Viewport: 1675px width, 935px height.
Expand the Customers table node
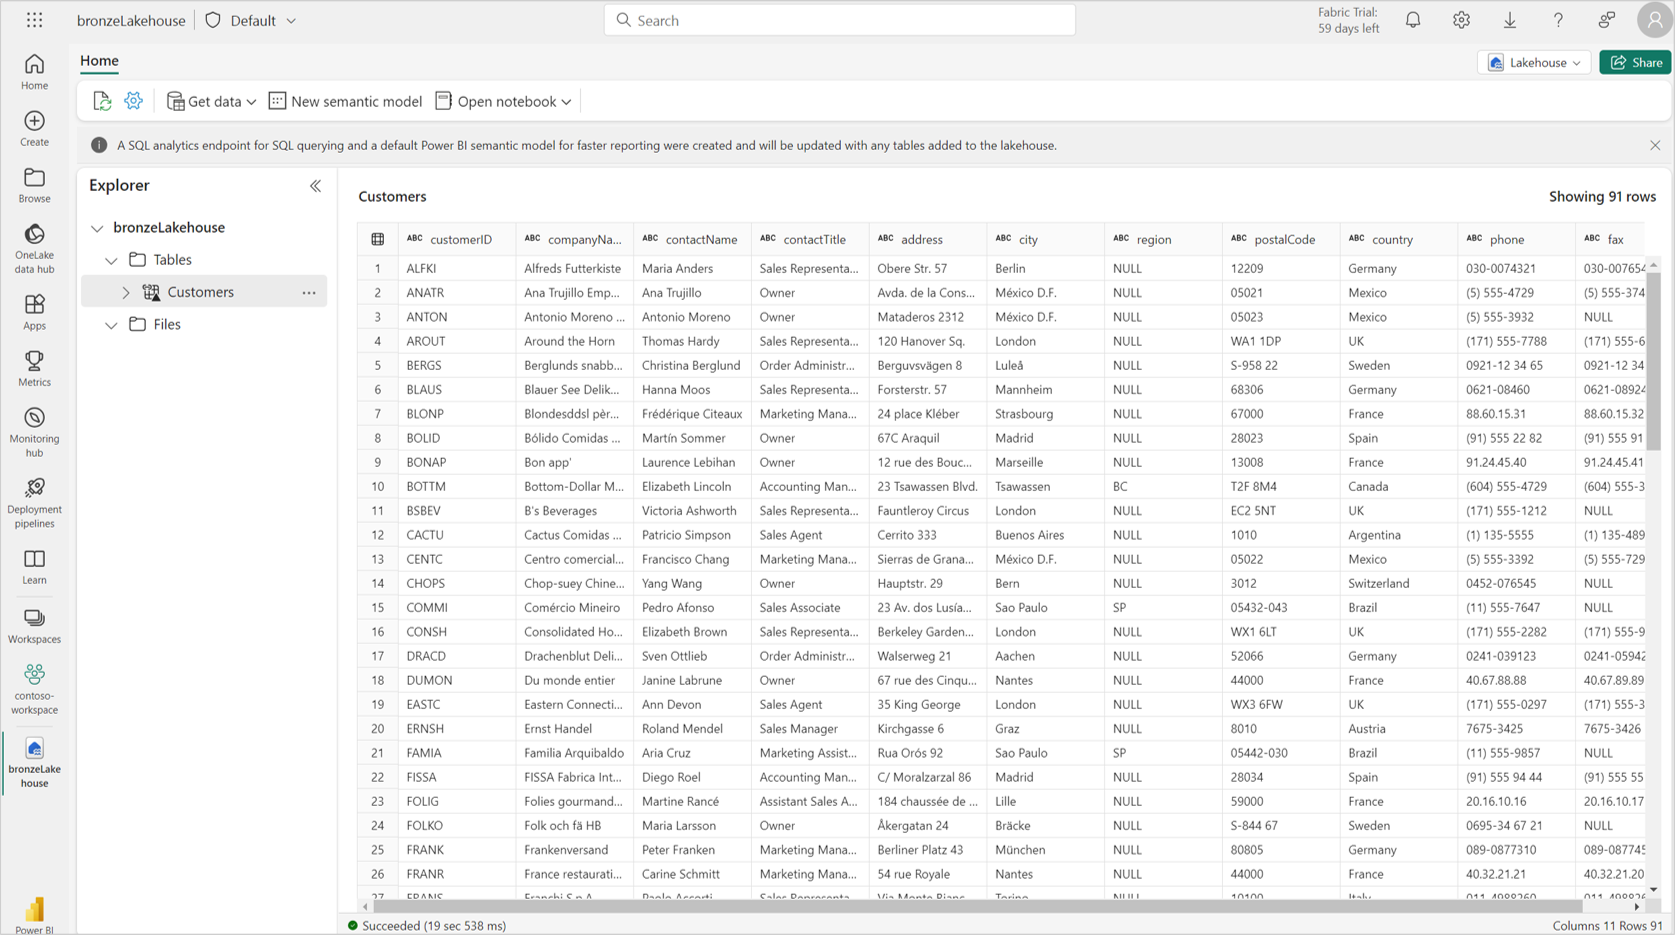pos(126,292)
